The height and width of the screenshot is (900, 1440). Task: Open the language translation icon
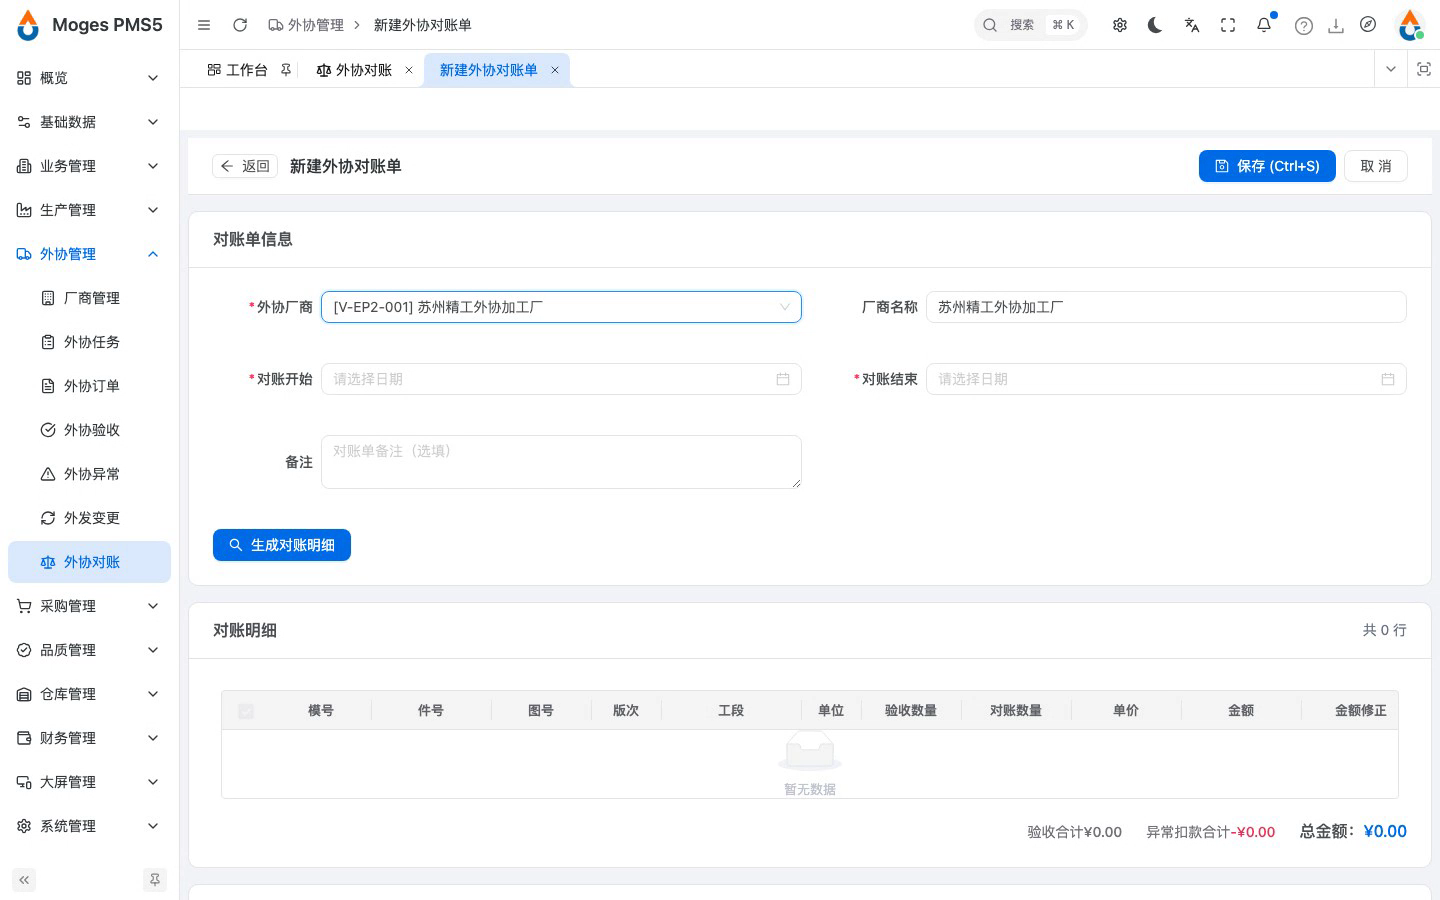(1192, 25)
